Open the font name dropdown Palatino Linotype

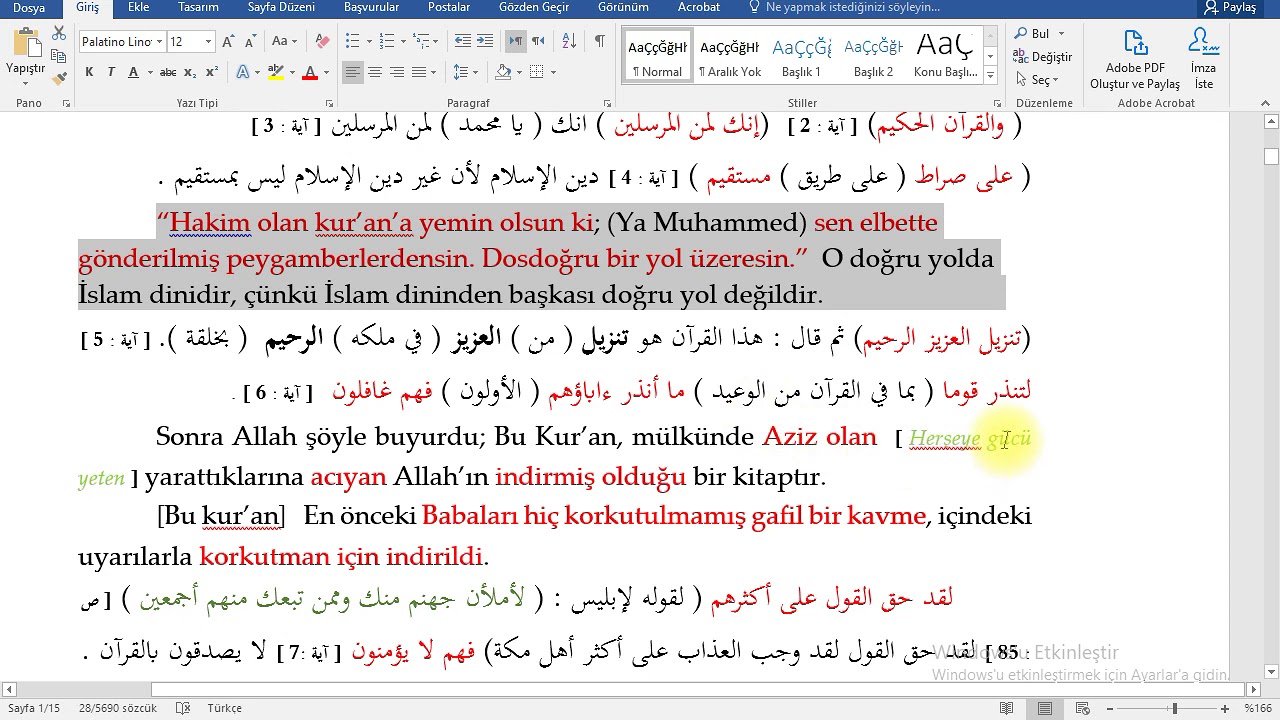[x=158, y=42]
